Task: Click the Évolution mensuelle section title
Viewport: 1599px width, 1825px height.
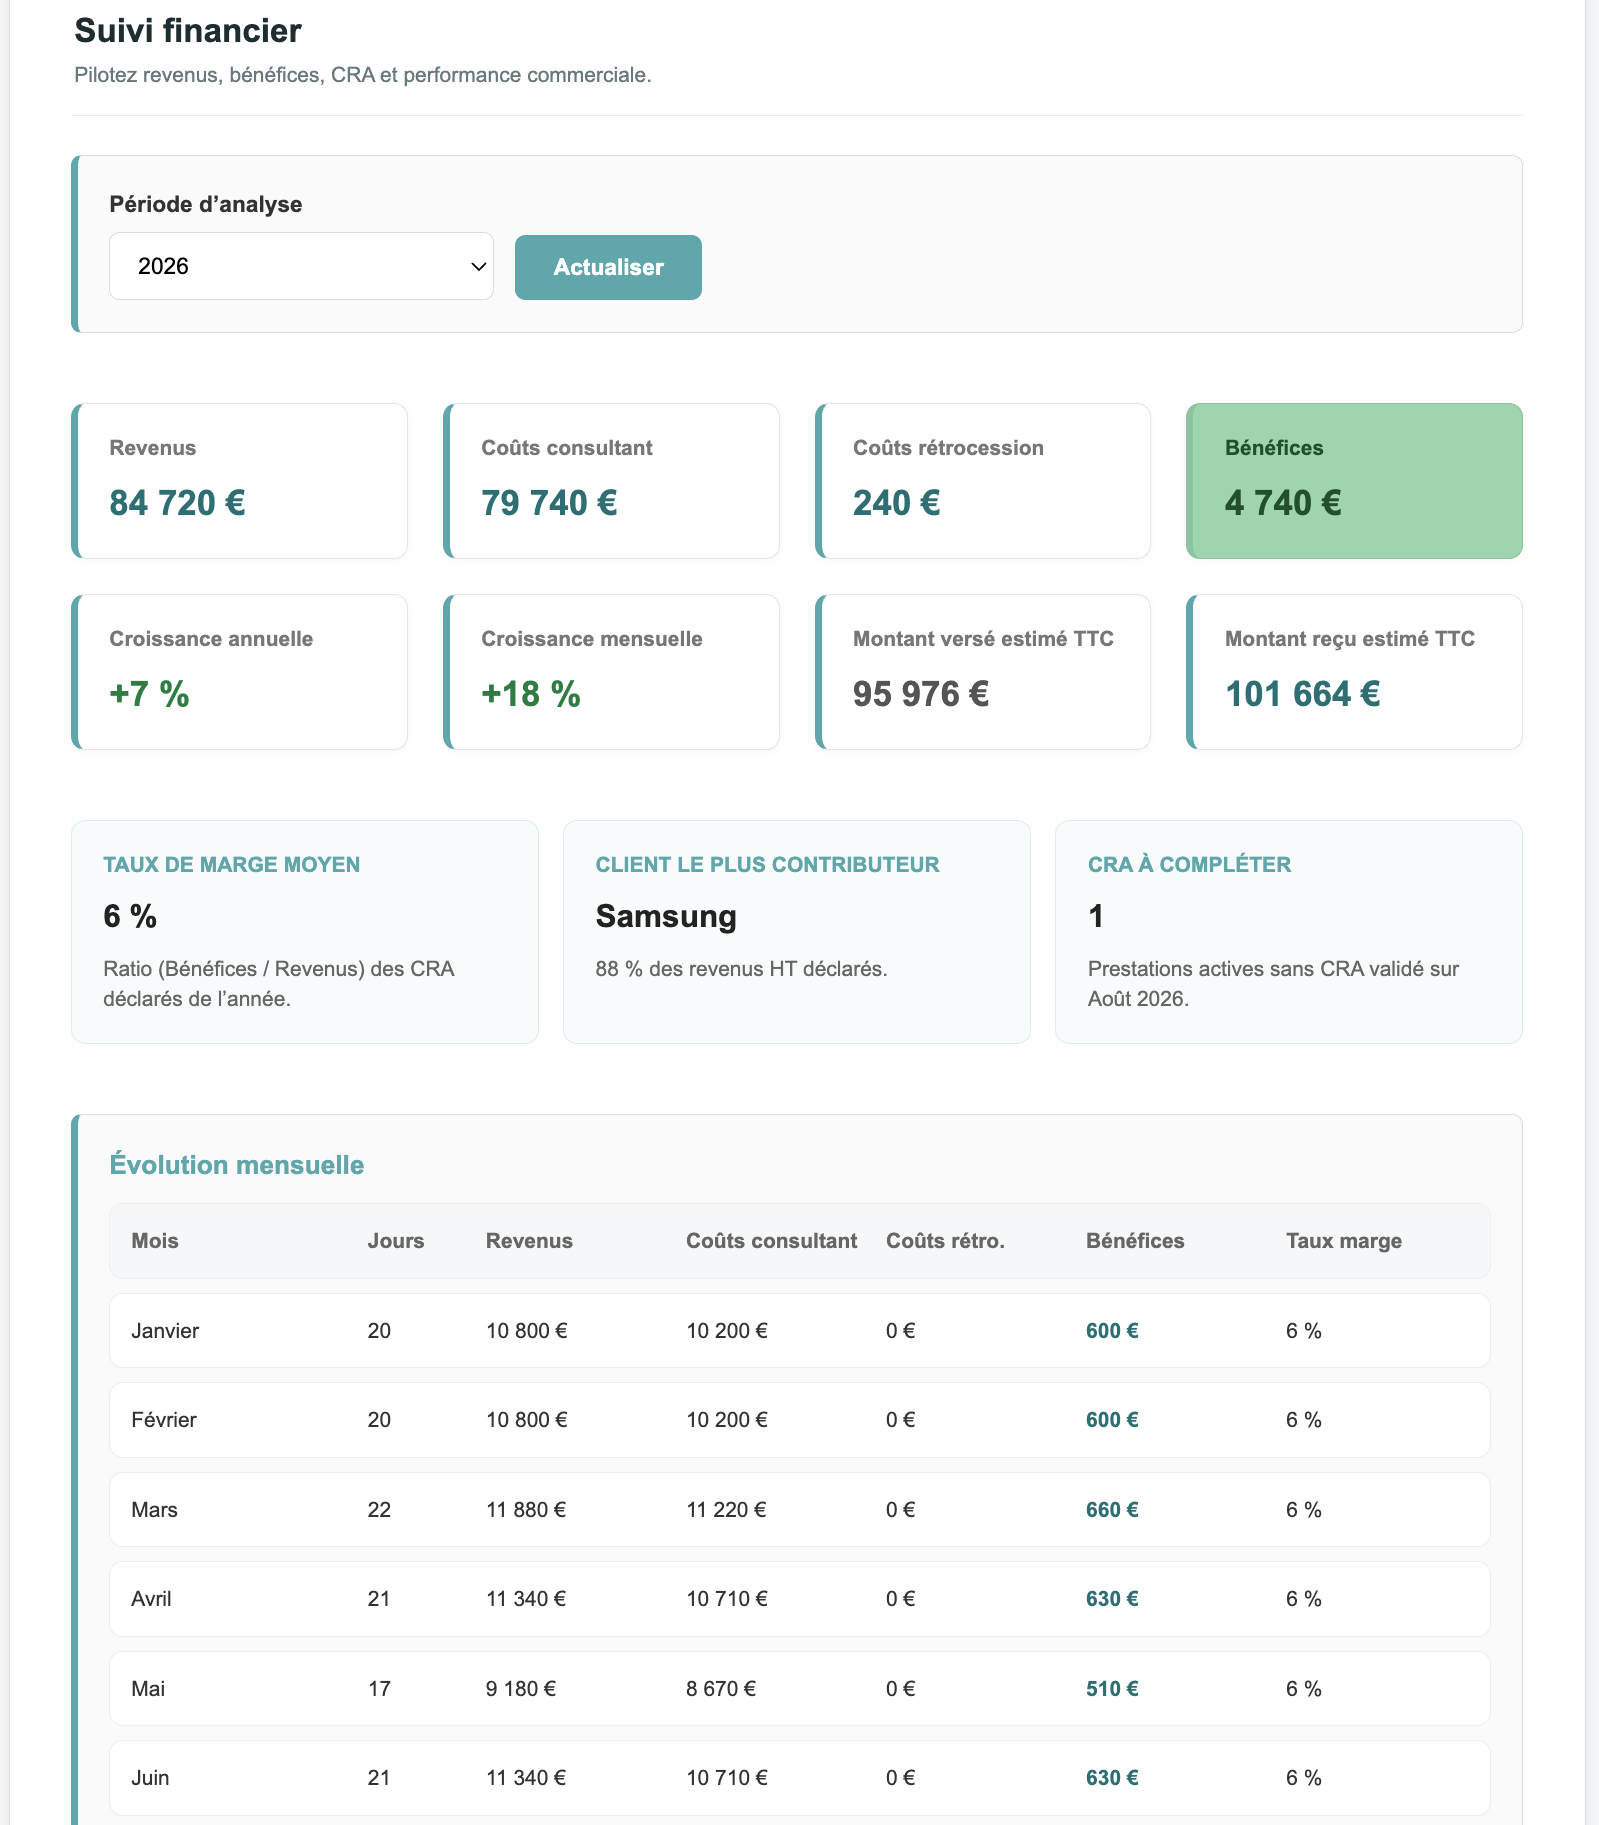Action: coord(237,1165)
